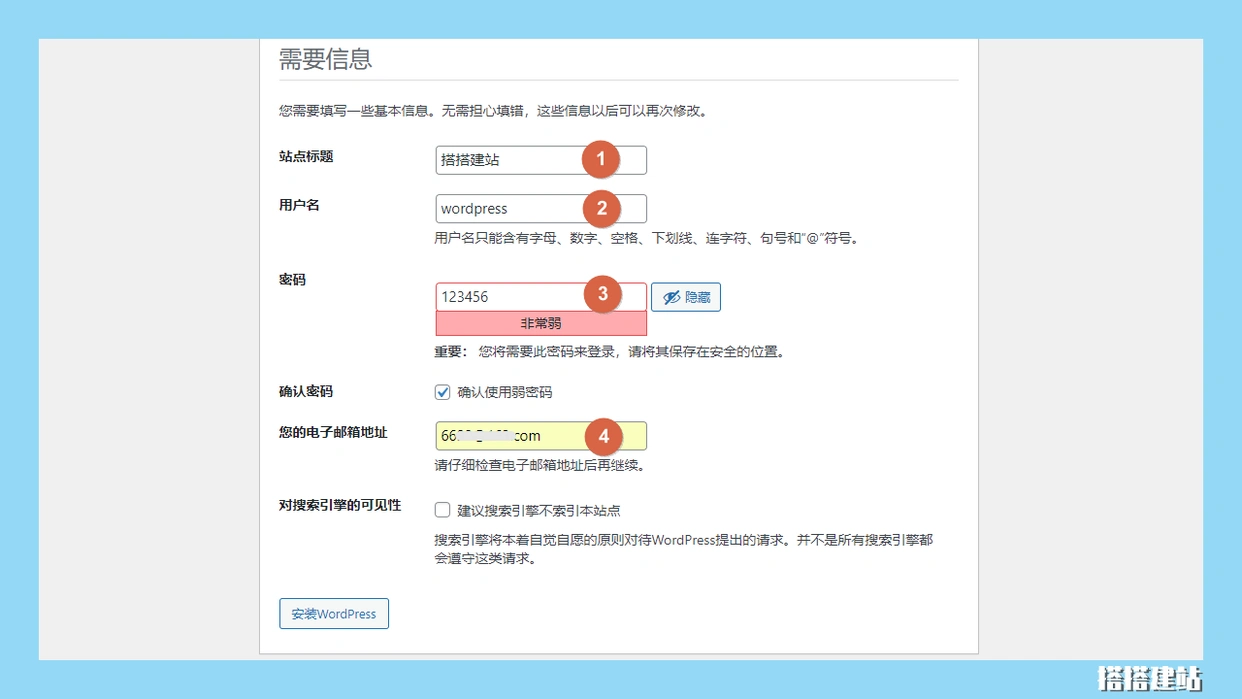This screenshot has height=699, width=1242.
Task: Click the red numbered badge 2
Action: (x=601, y=208)
